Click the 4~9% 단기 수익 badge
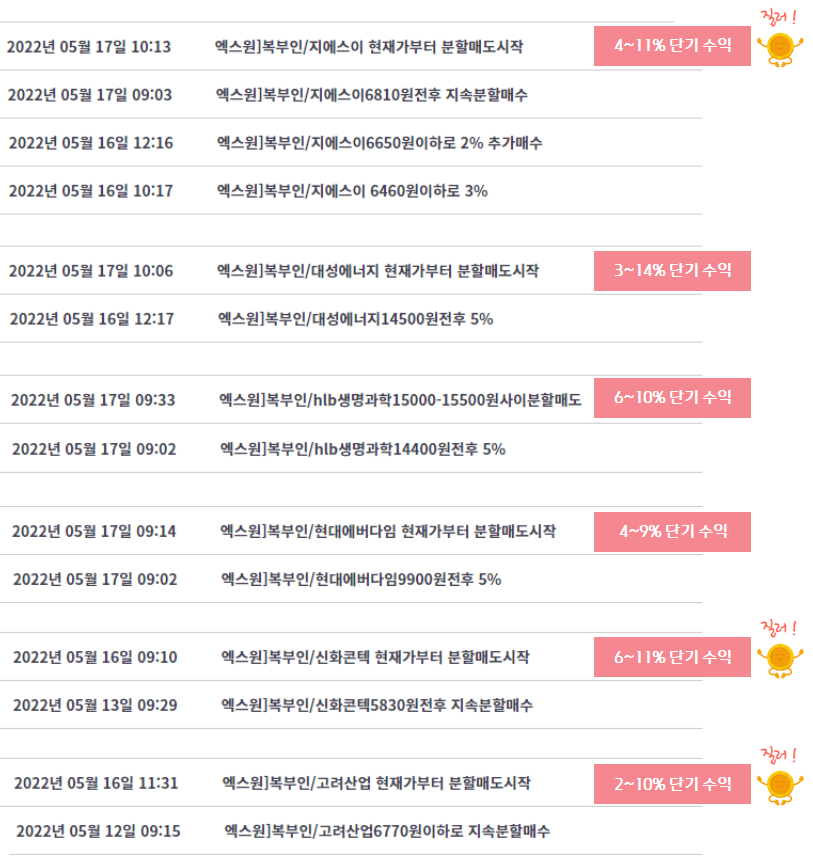Image resolution: width=813 pixels, height=861 pixels. 672,532
